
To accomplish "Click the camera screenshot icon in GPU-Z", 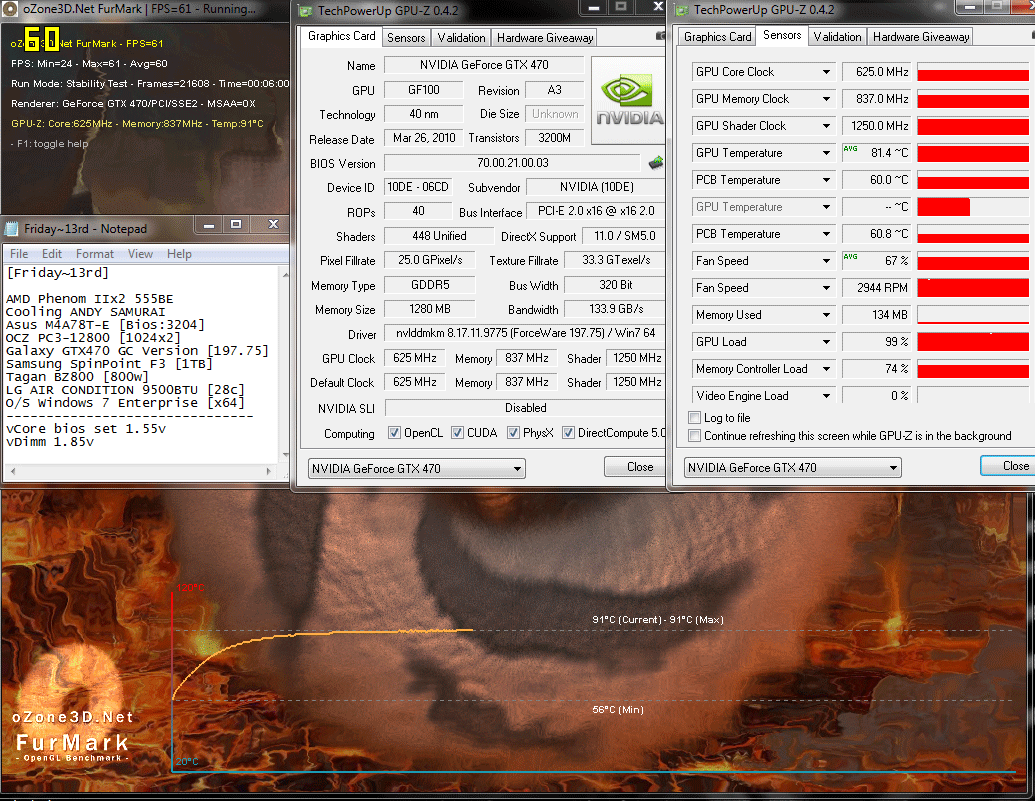I will click(660, 36).
